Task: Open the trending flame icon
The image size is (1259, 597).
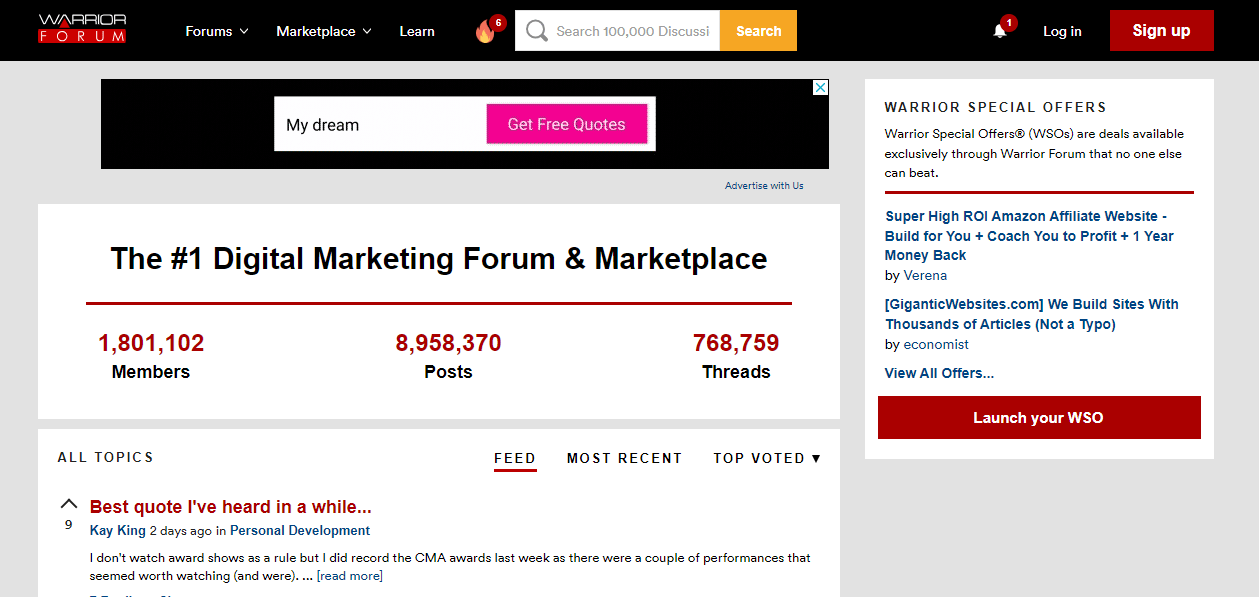Action: pos(485,32)
